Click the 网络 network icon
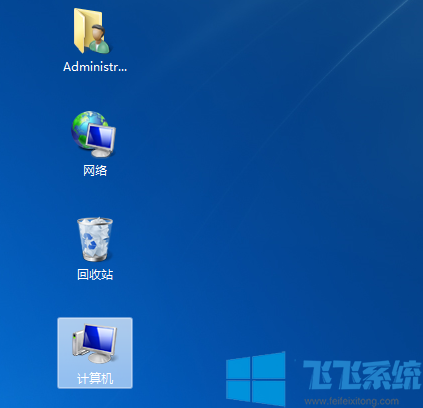Viewport: 423px width, 408px height. pos(94,134)
